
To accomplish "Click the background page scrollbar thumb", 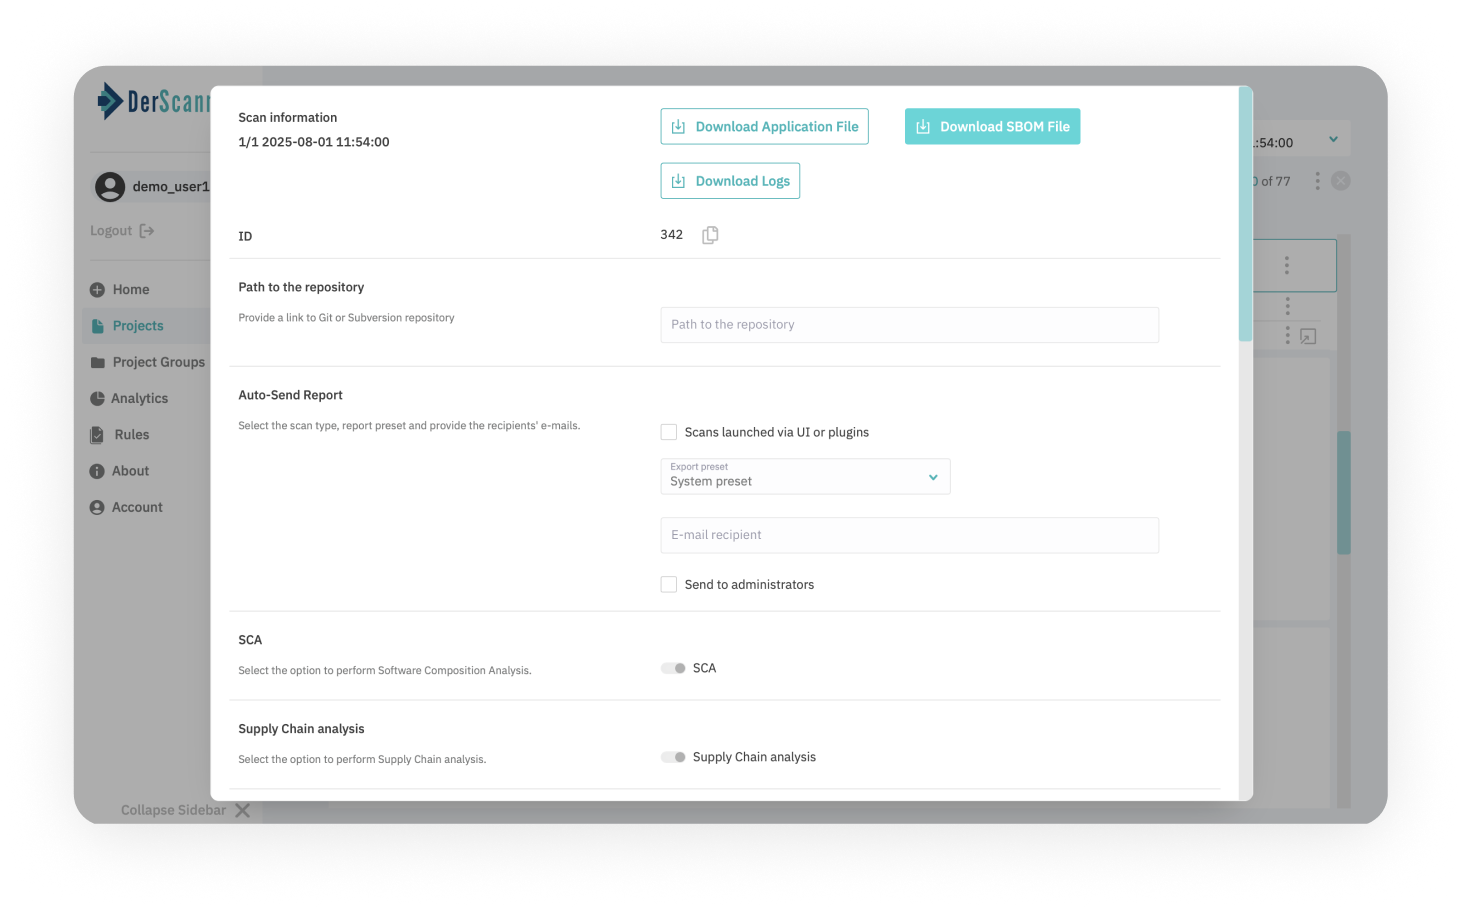I will (x=1344, y=492).
